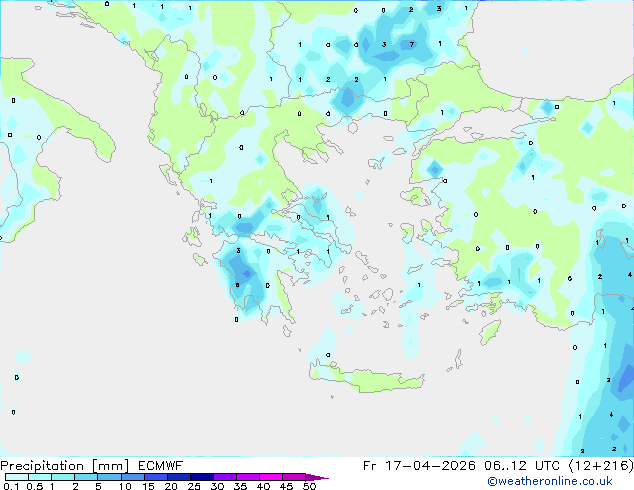
Task: Click the legend label '0.1'
Action: pyautogui.click(x=11, y=486)
